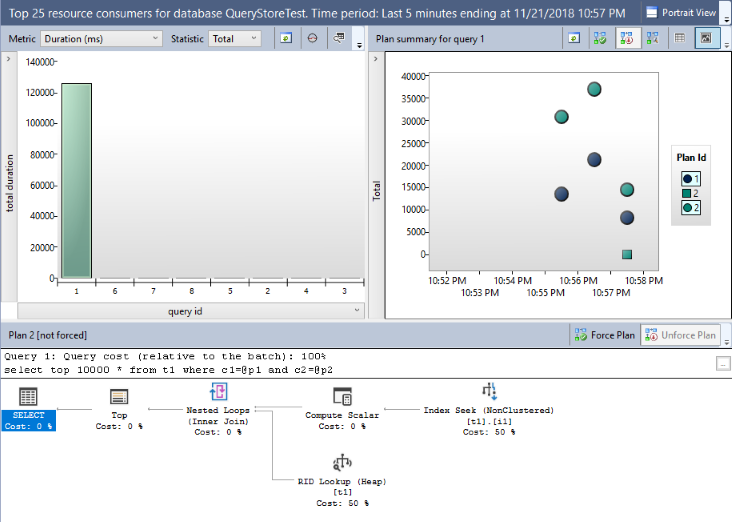Expand the query id axis dropdown
Viewport: 732px width, 522px height.
(x=358, y=311)
